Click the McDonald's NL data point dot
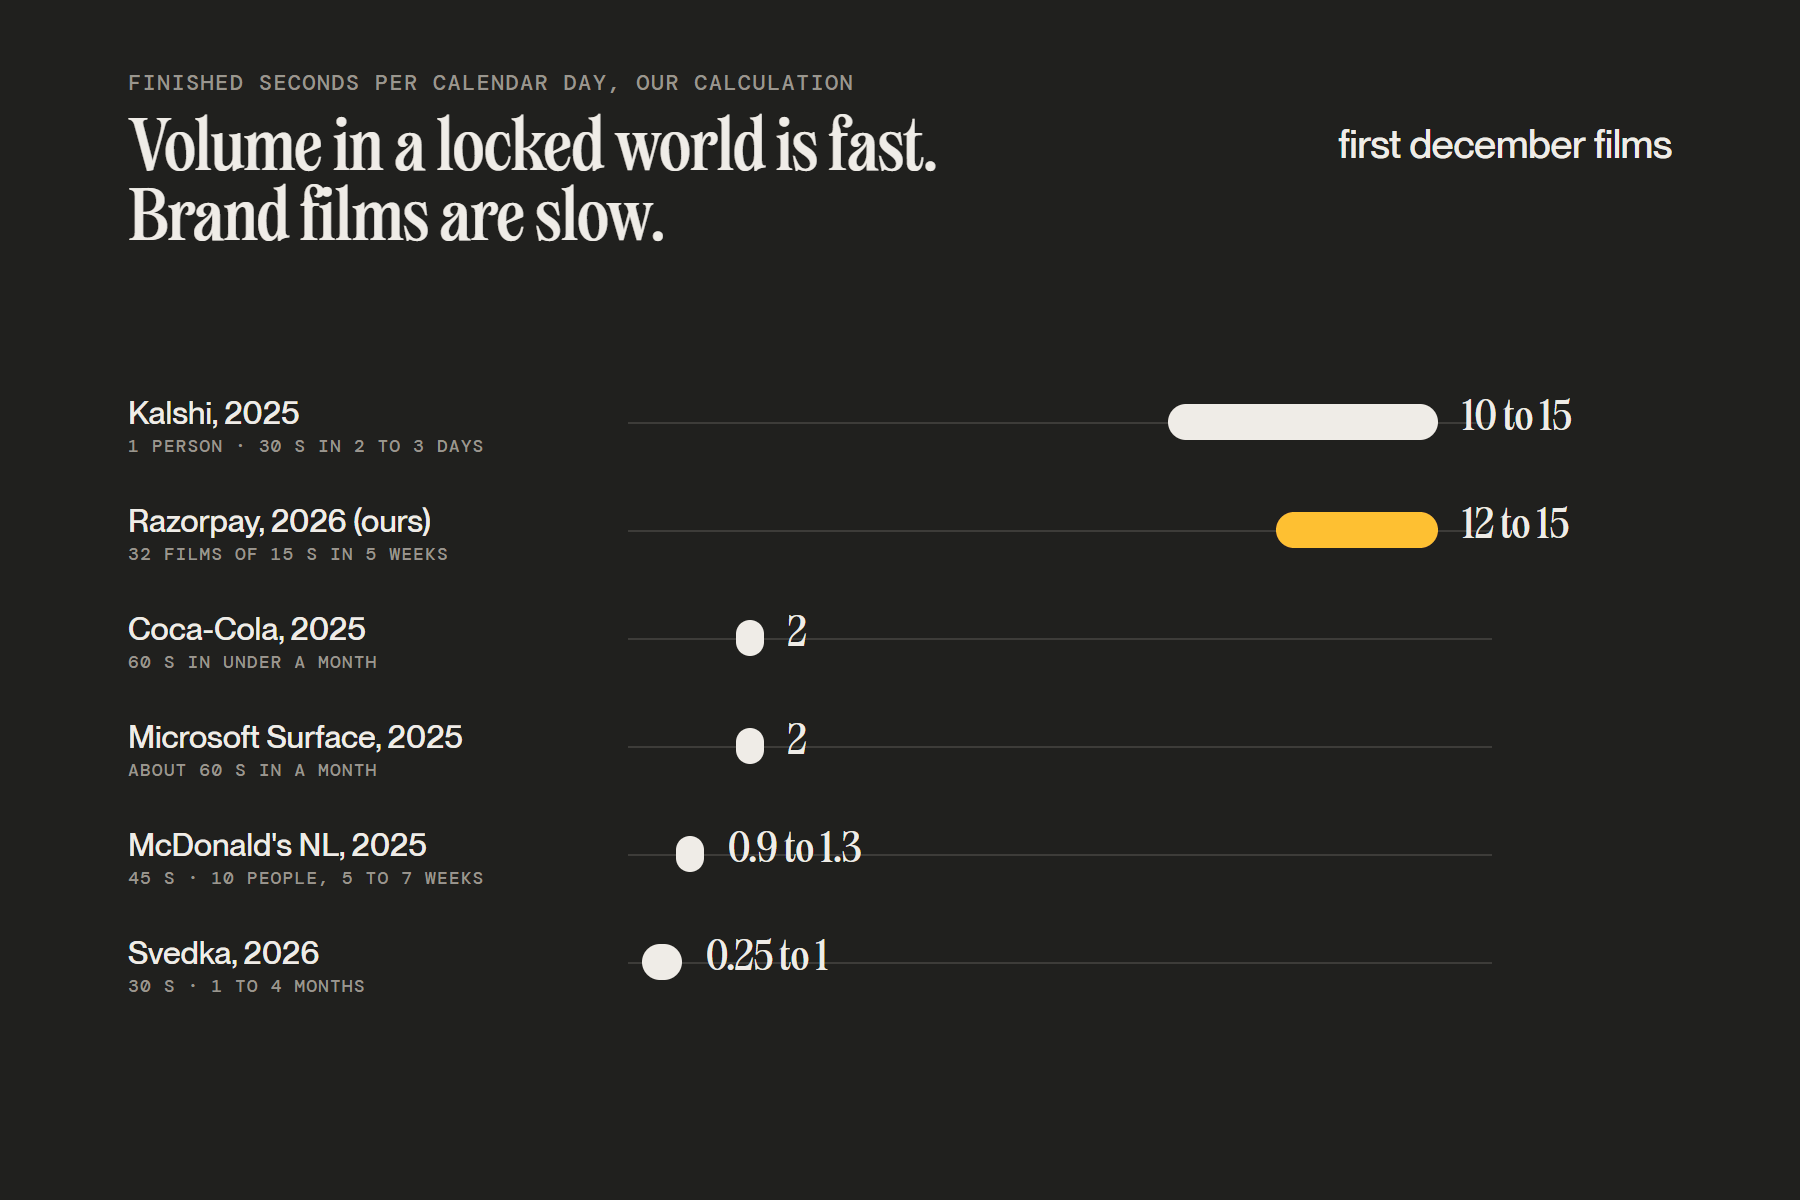Viewport: 1800px width, 1200px height. [x=690, y=854]
